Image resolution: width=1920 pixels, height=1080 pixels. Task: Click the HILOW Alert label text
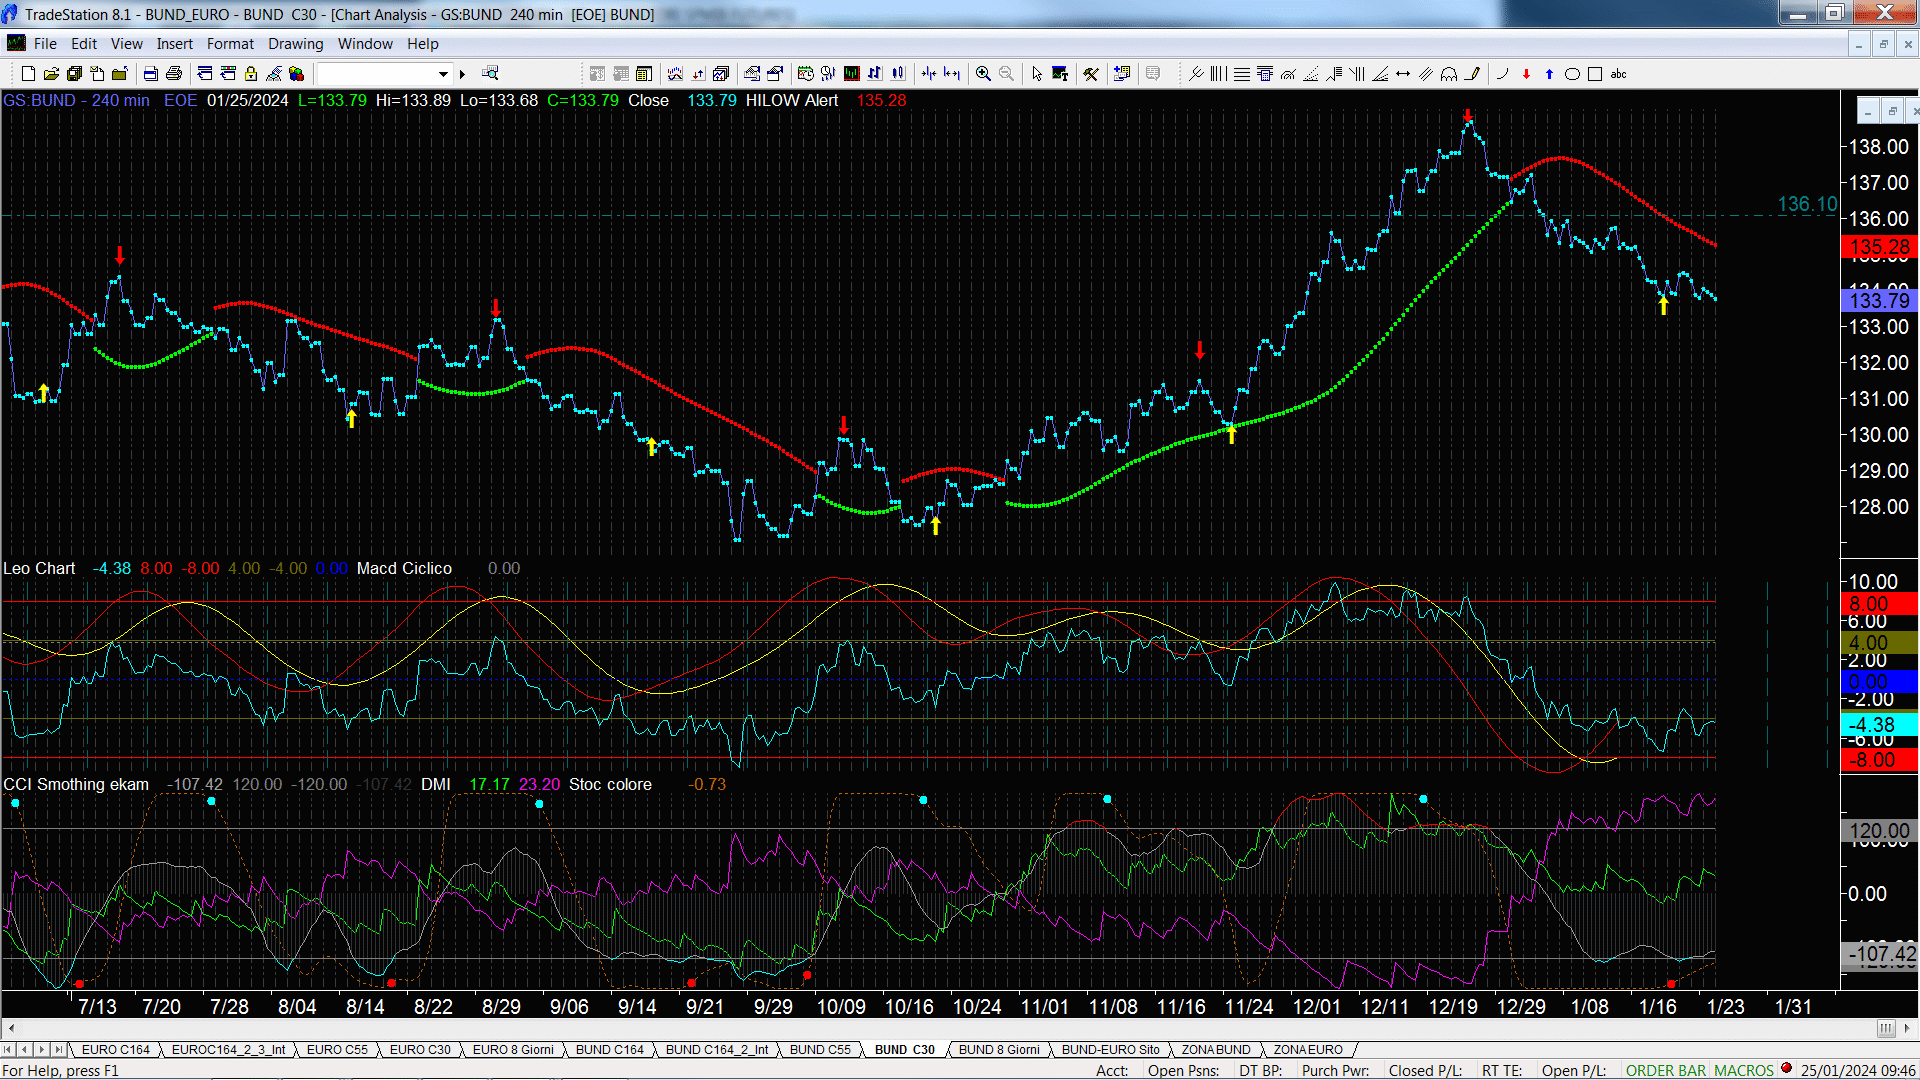click(792, 100)
